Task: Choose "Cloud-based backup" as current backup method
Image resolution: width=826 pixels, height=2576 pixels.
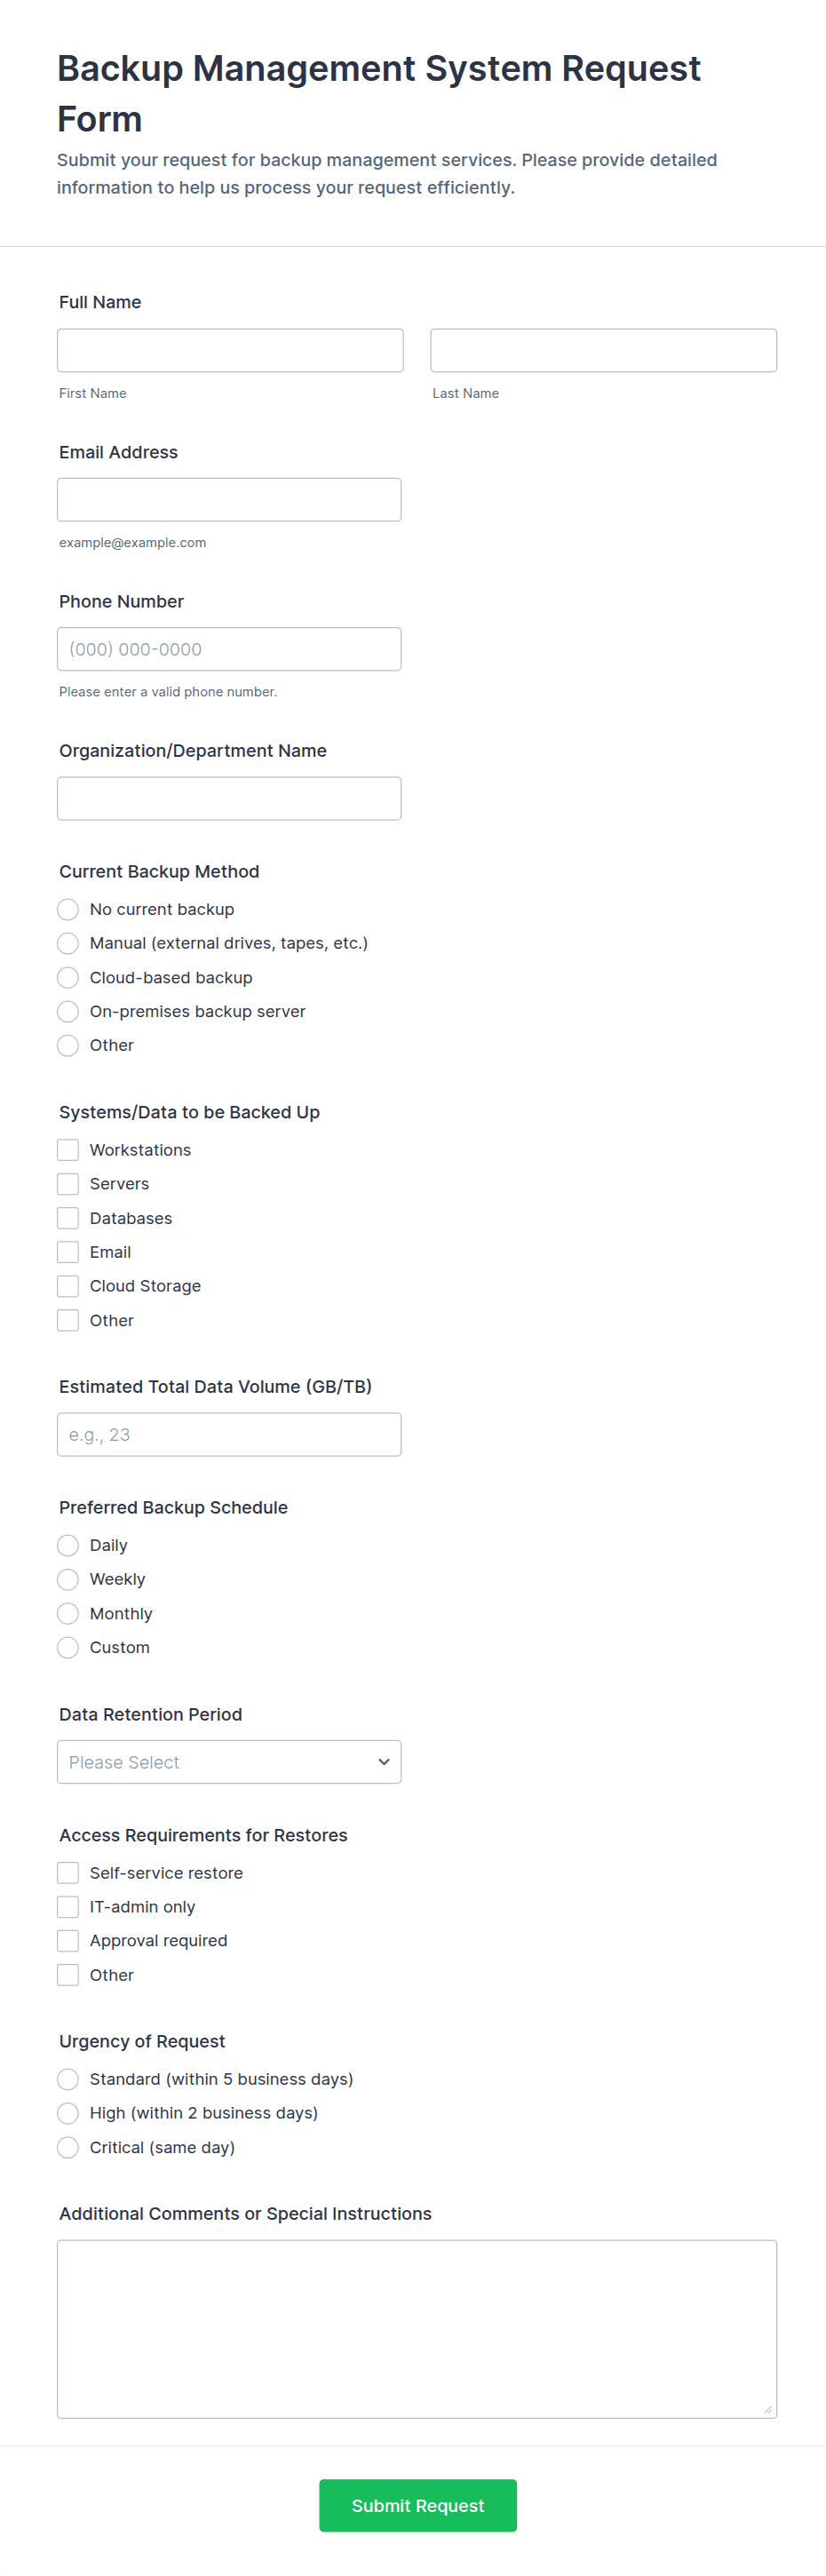Action: (x=67, y=977)
